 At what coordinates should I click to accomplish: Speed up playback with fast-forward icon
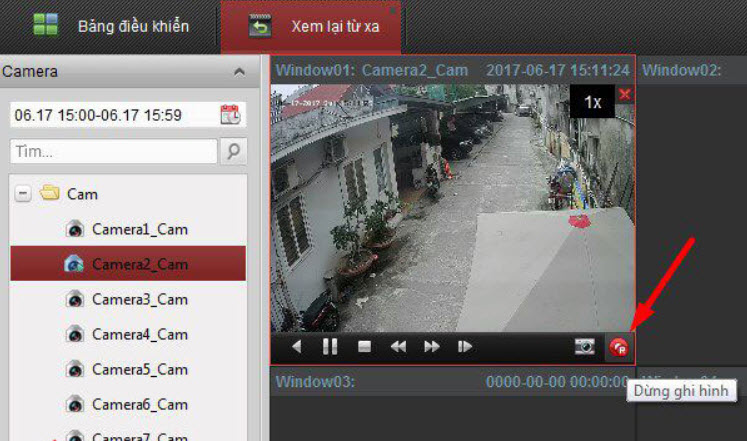click(x=432, y=347)
